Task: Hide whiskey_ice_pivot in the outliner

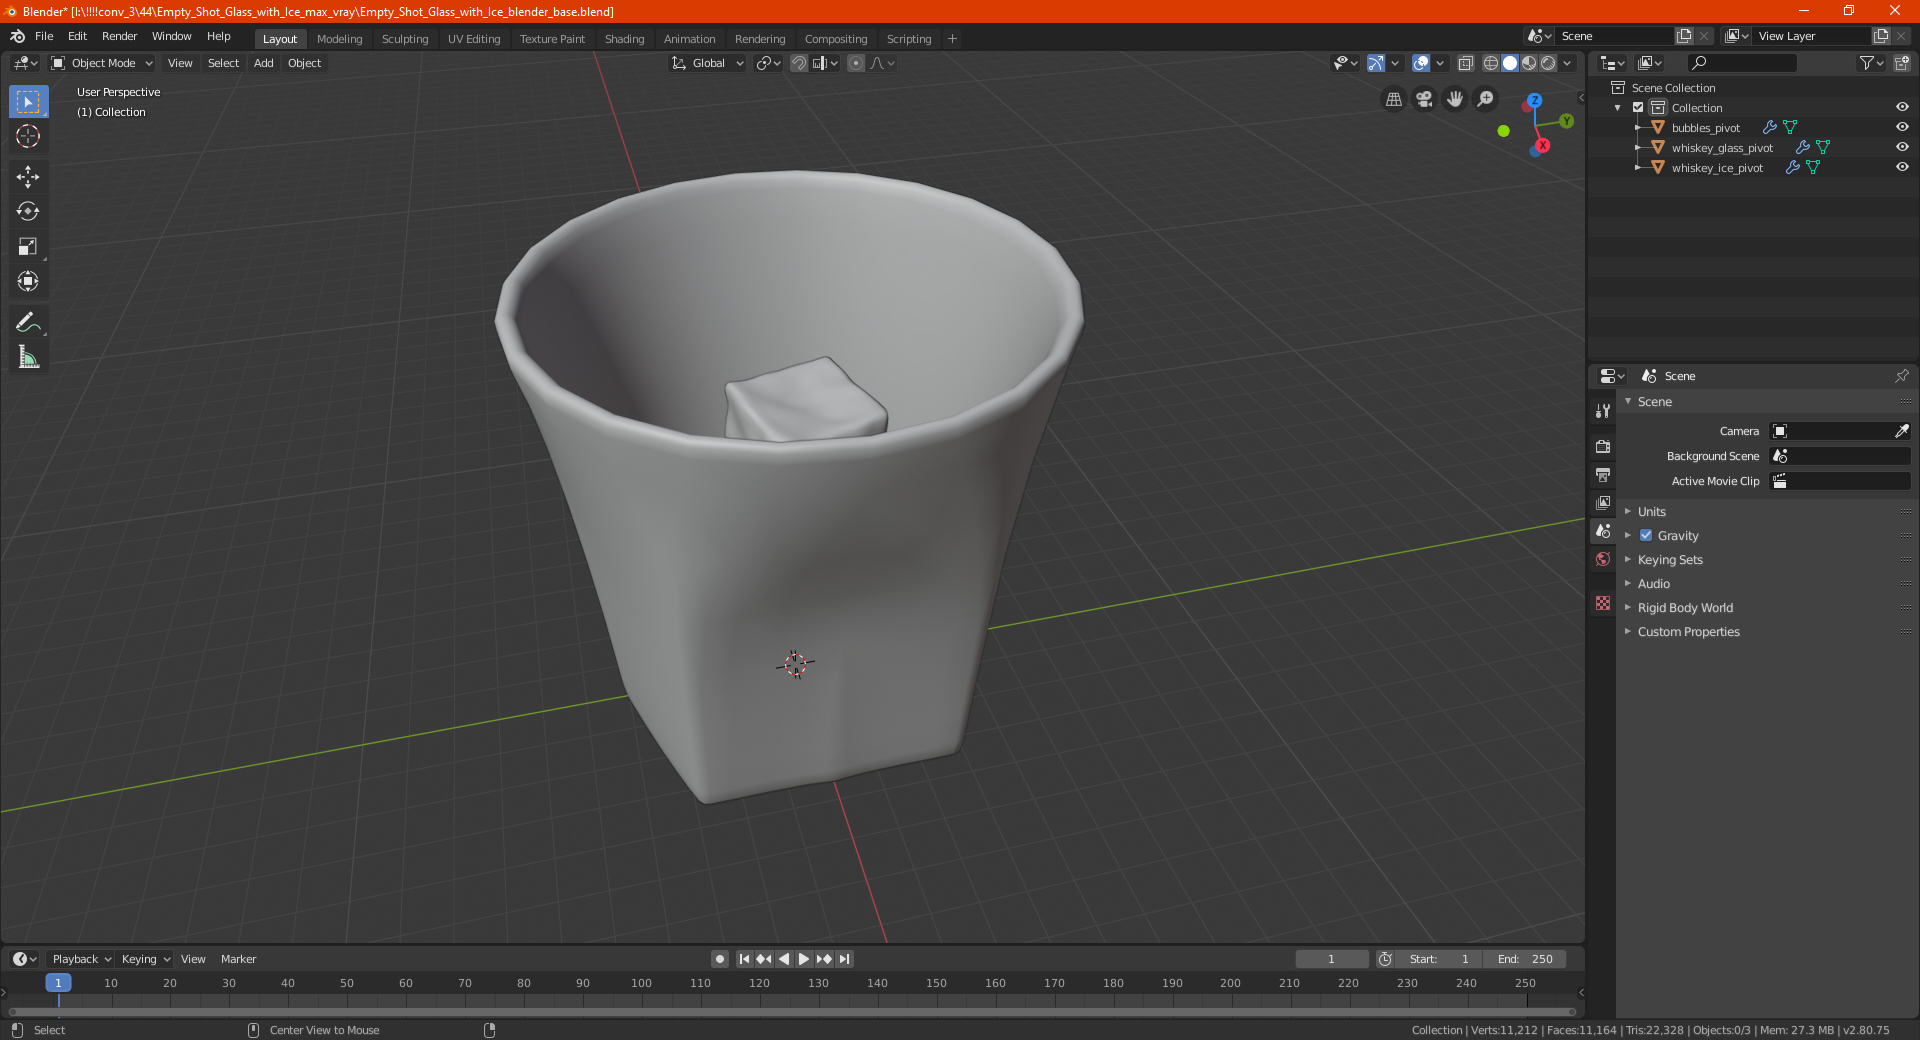Action: tap(1902, 167)
